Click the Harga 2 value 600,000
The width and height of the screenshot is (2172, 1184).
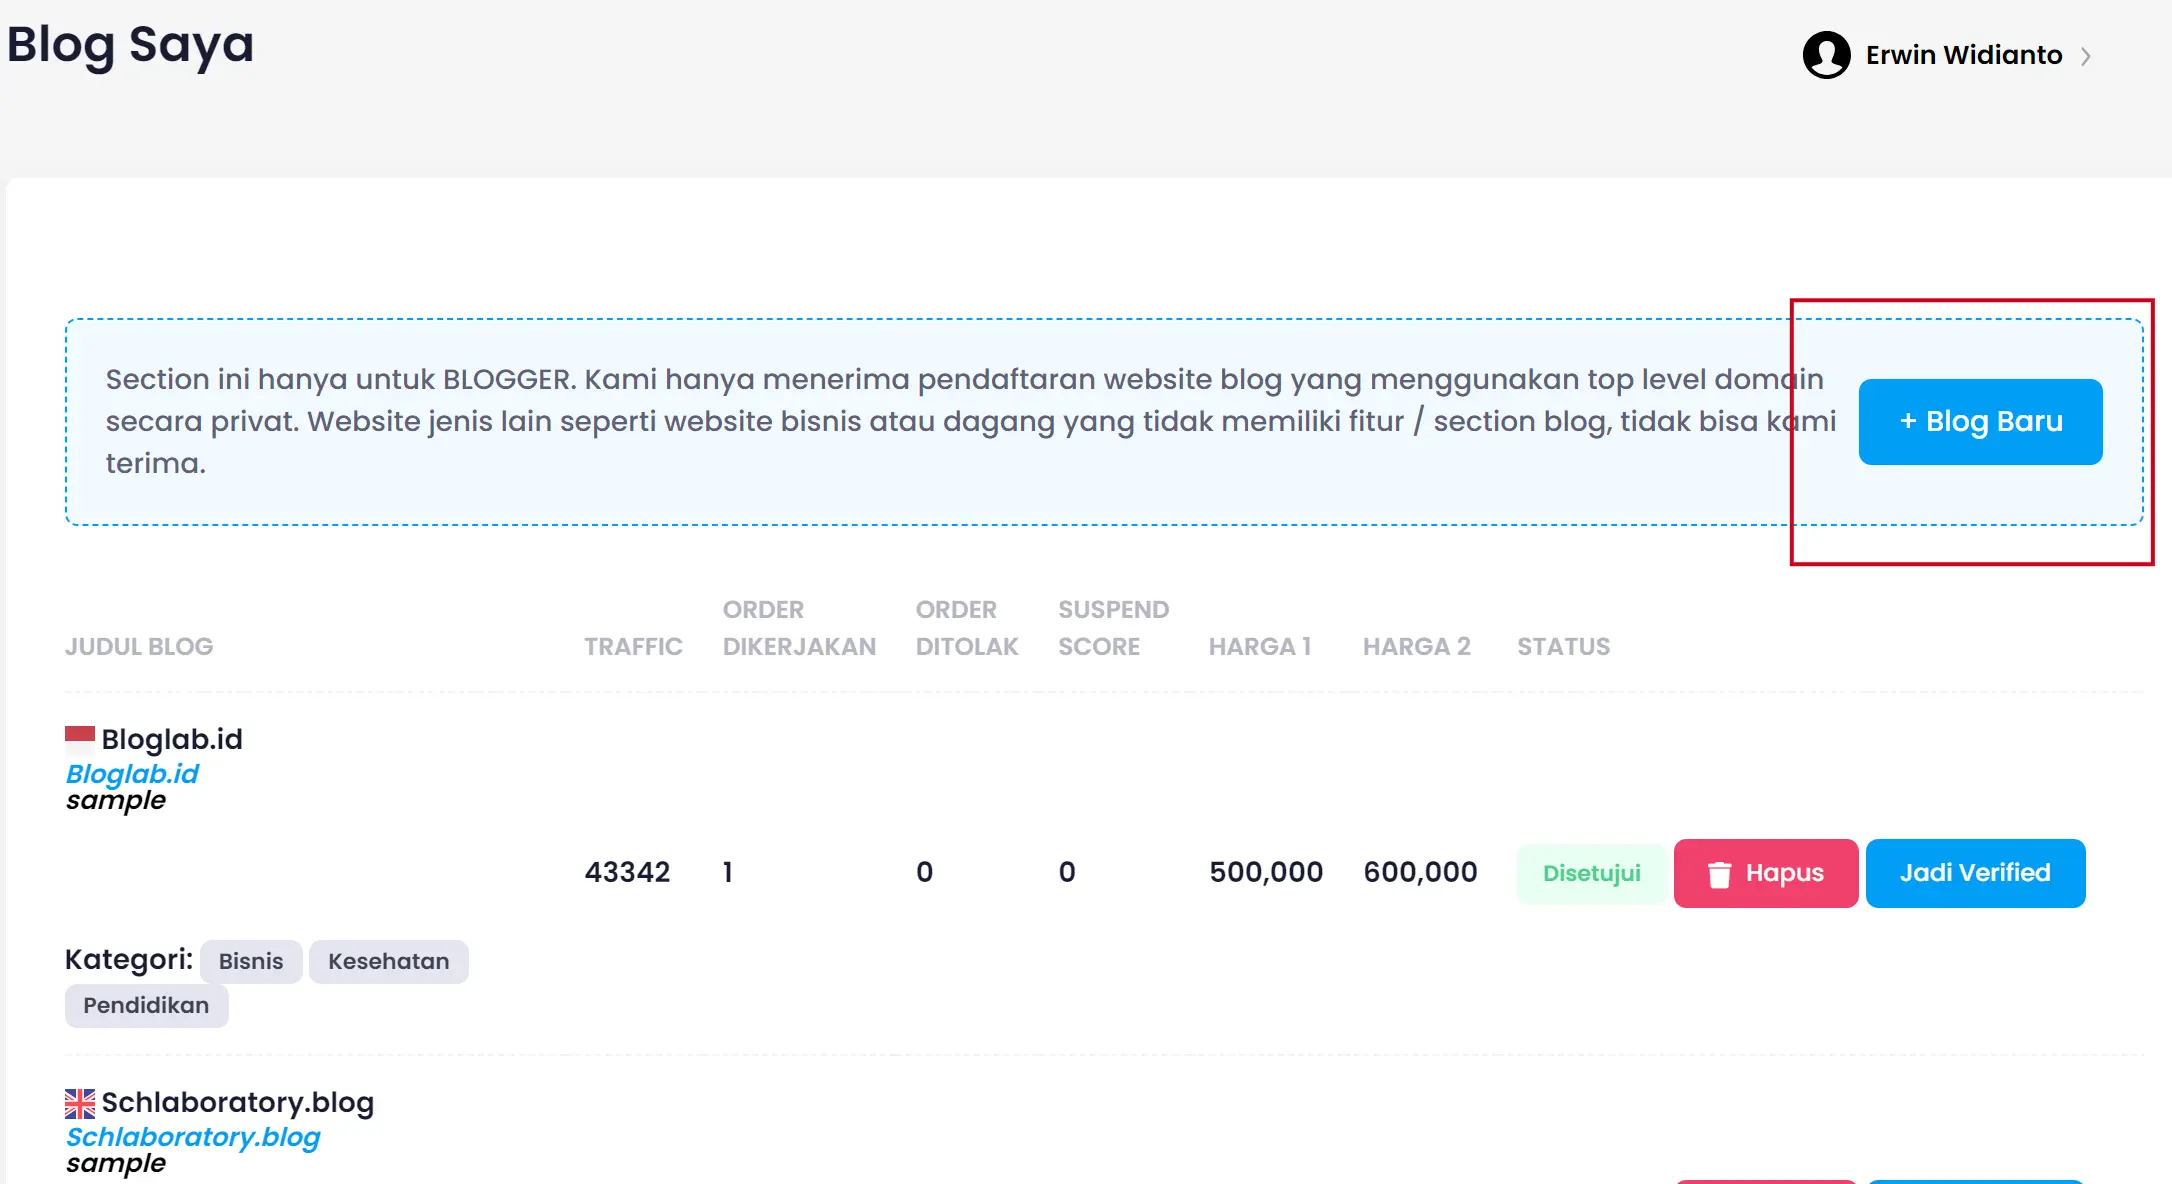pos(1420,872)
